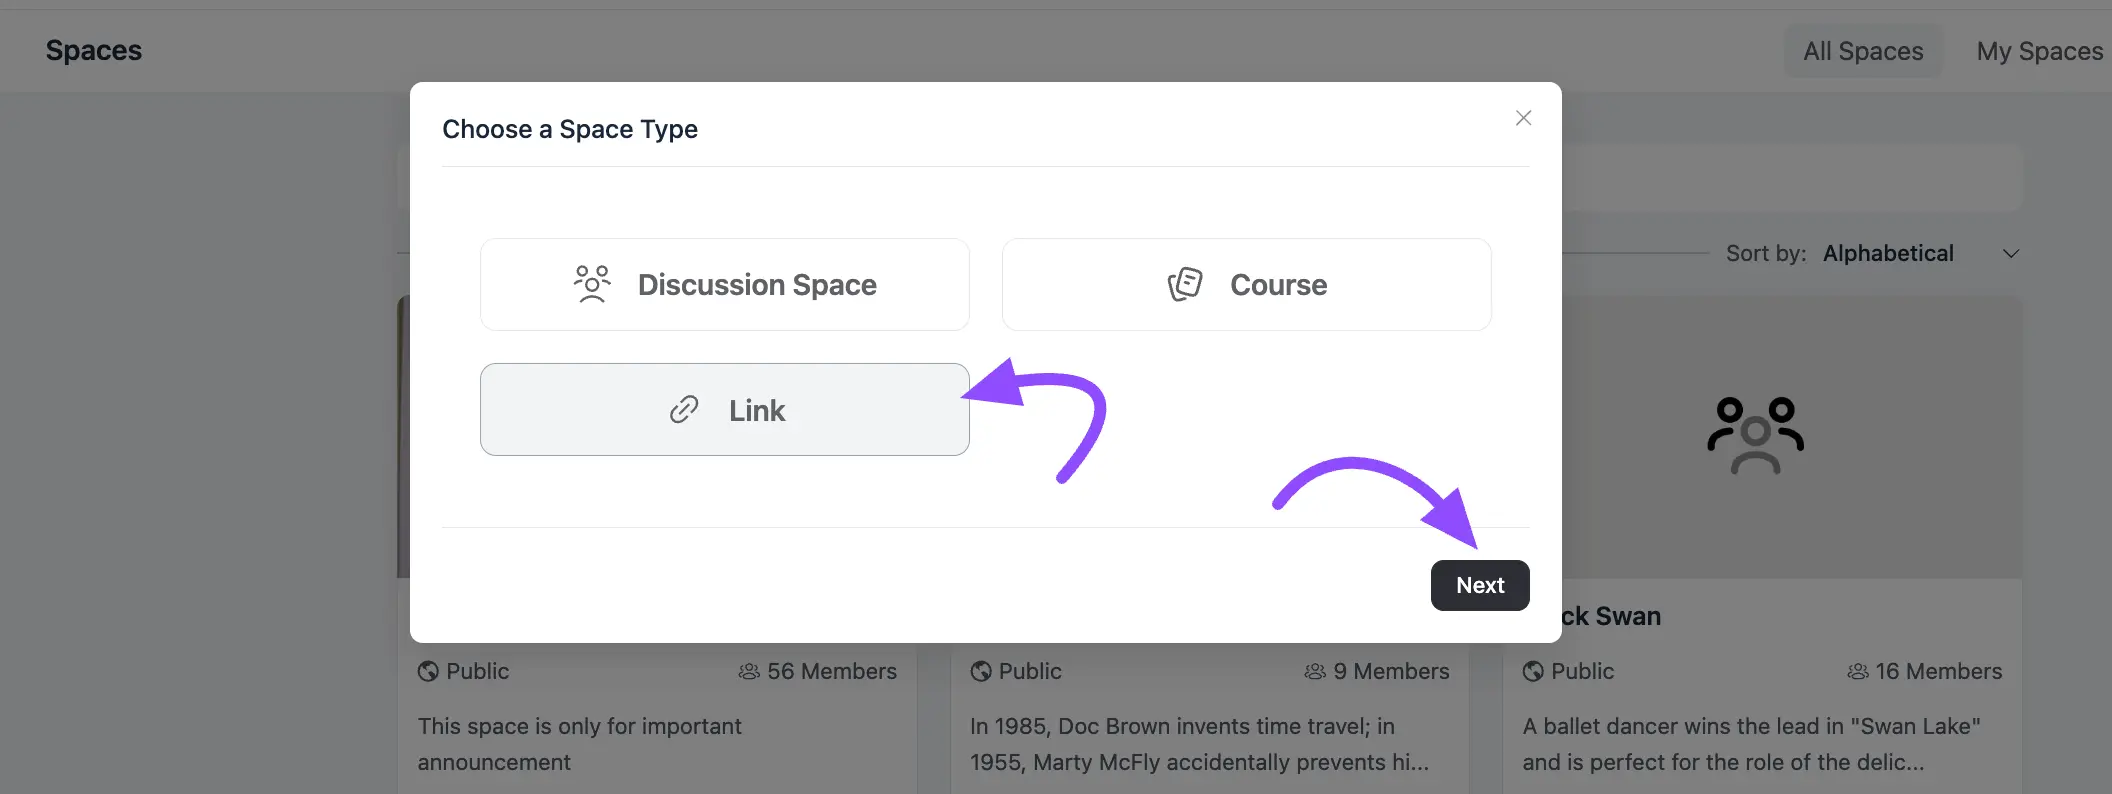Image resolution: width=2112 pixels, height=794 pixels.
Task: Click the members icon next to 9 Members
Action: (1315, 671)
